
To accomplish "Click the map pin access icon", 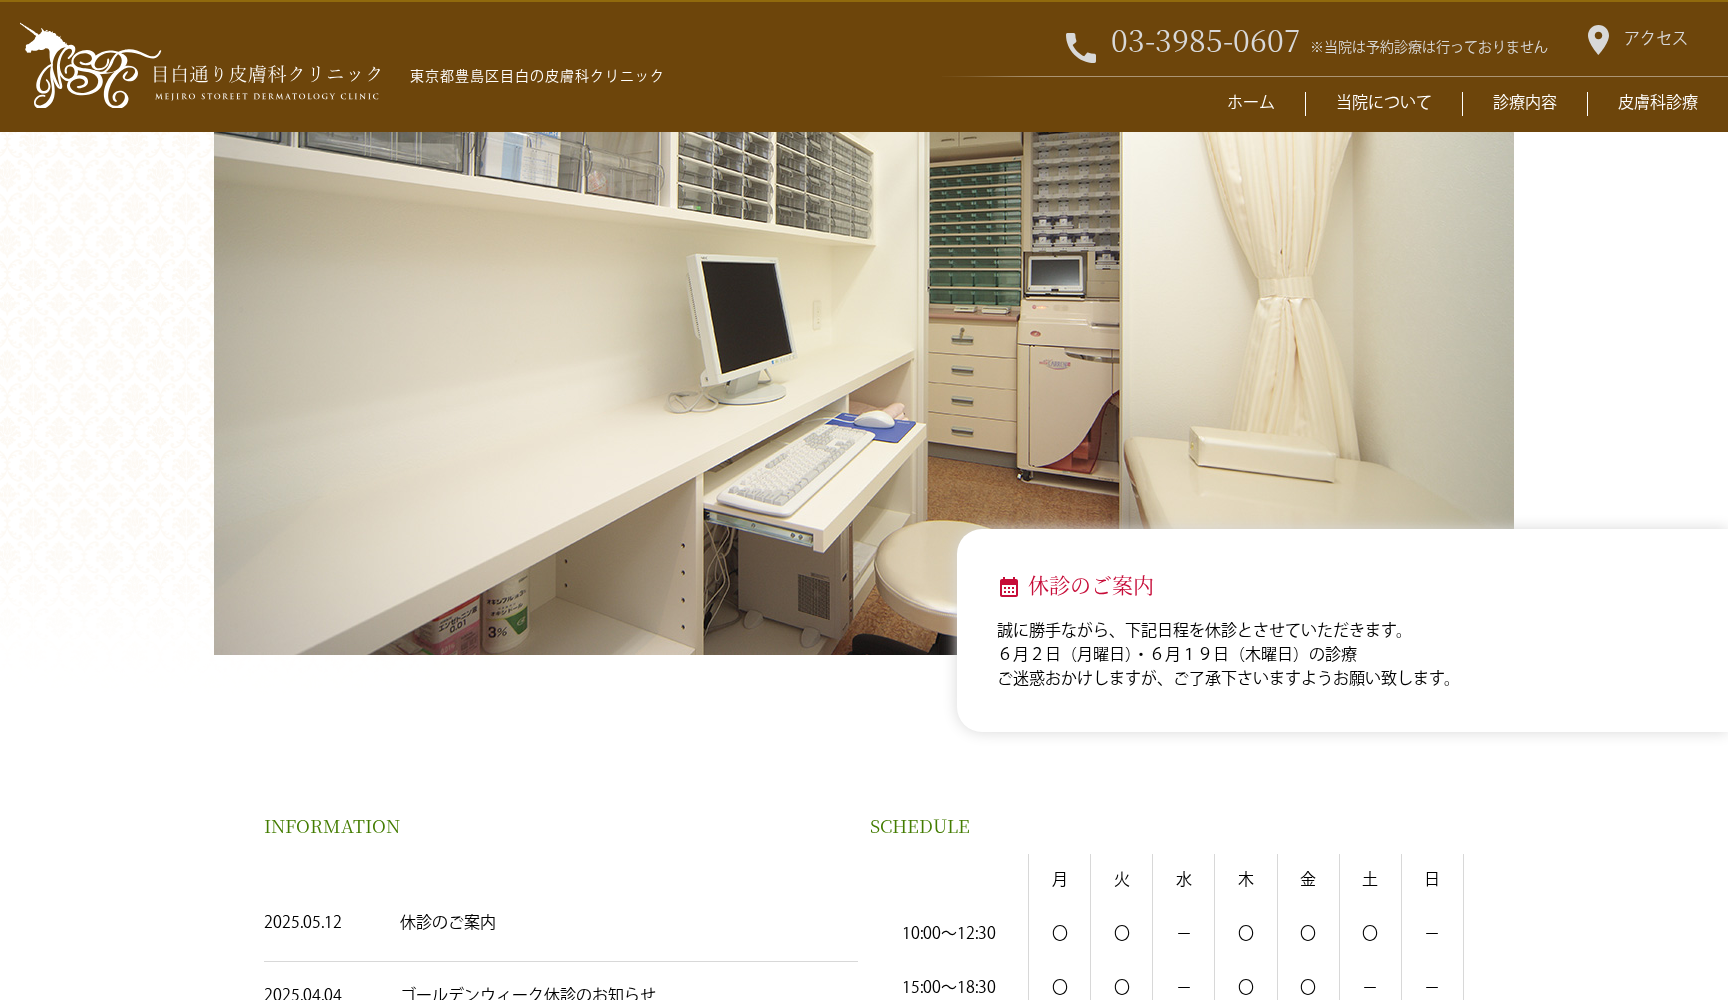I will coord(1598,40).
